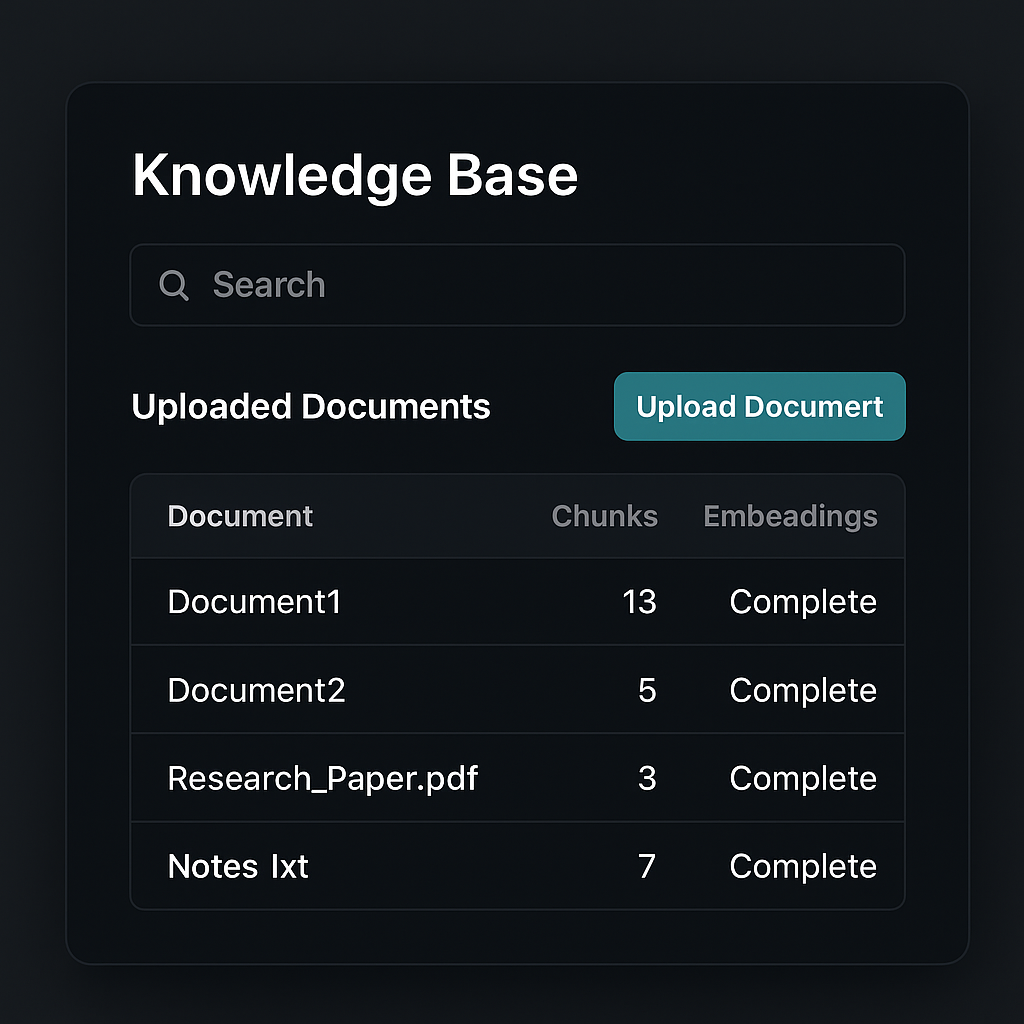Select the Notes txt entry
The width and height of the screenshot is (1024, 1024).
(238, 867)
